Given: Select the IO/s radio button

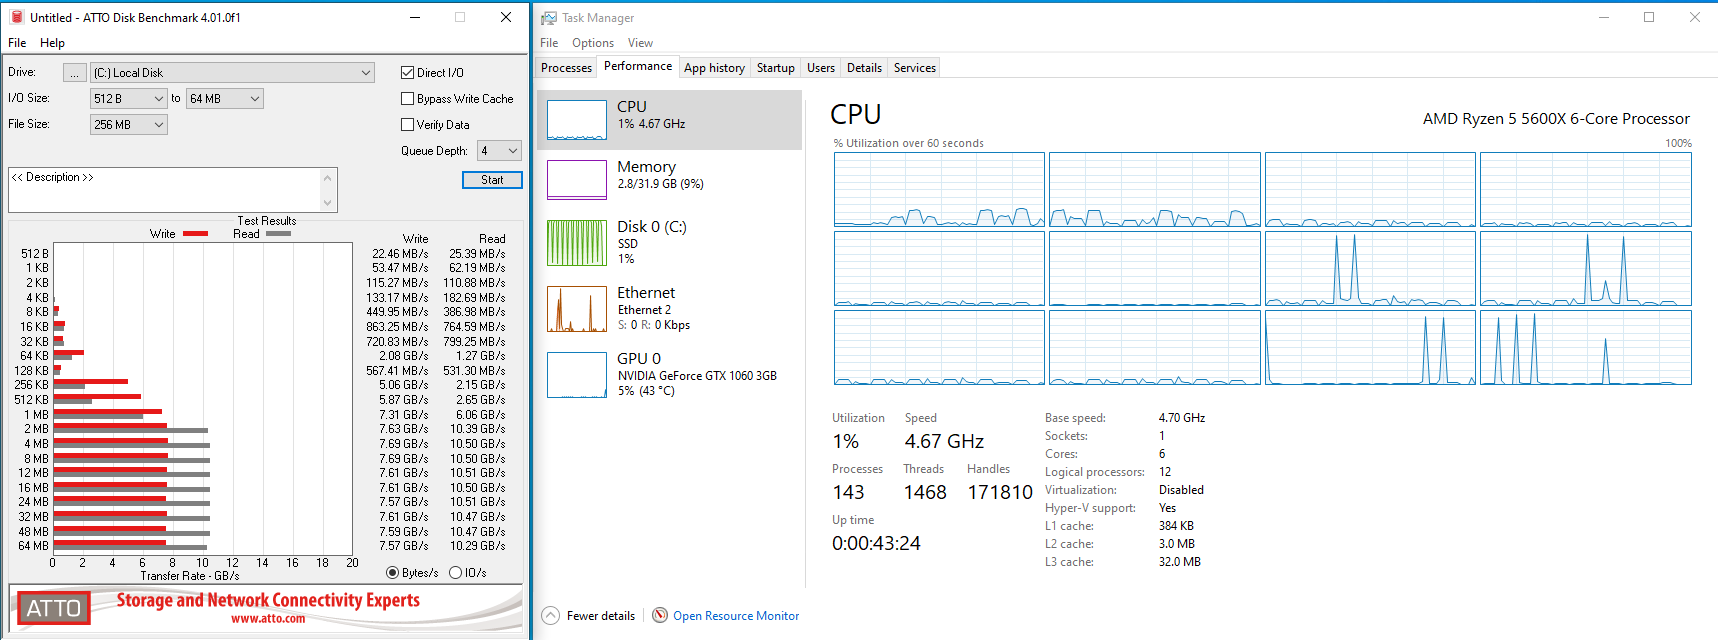Looking at the screenshot, I should point(456,573).
